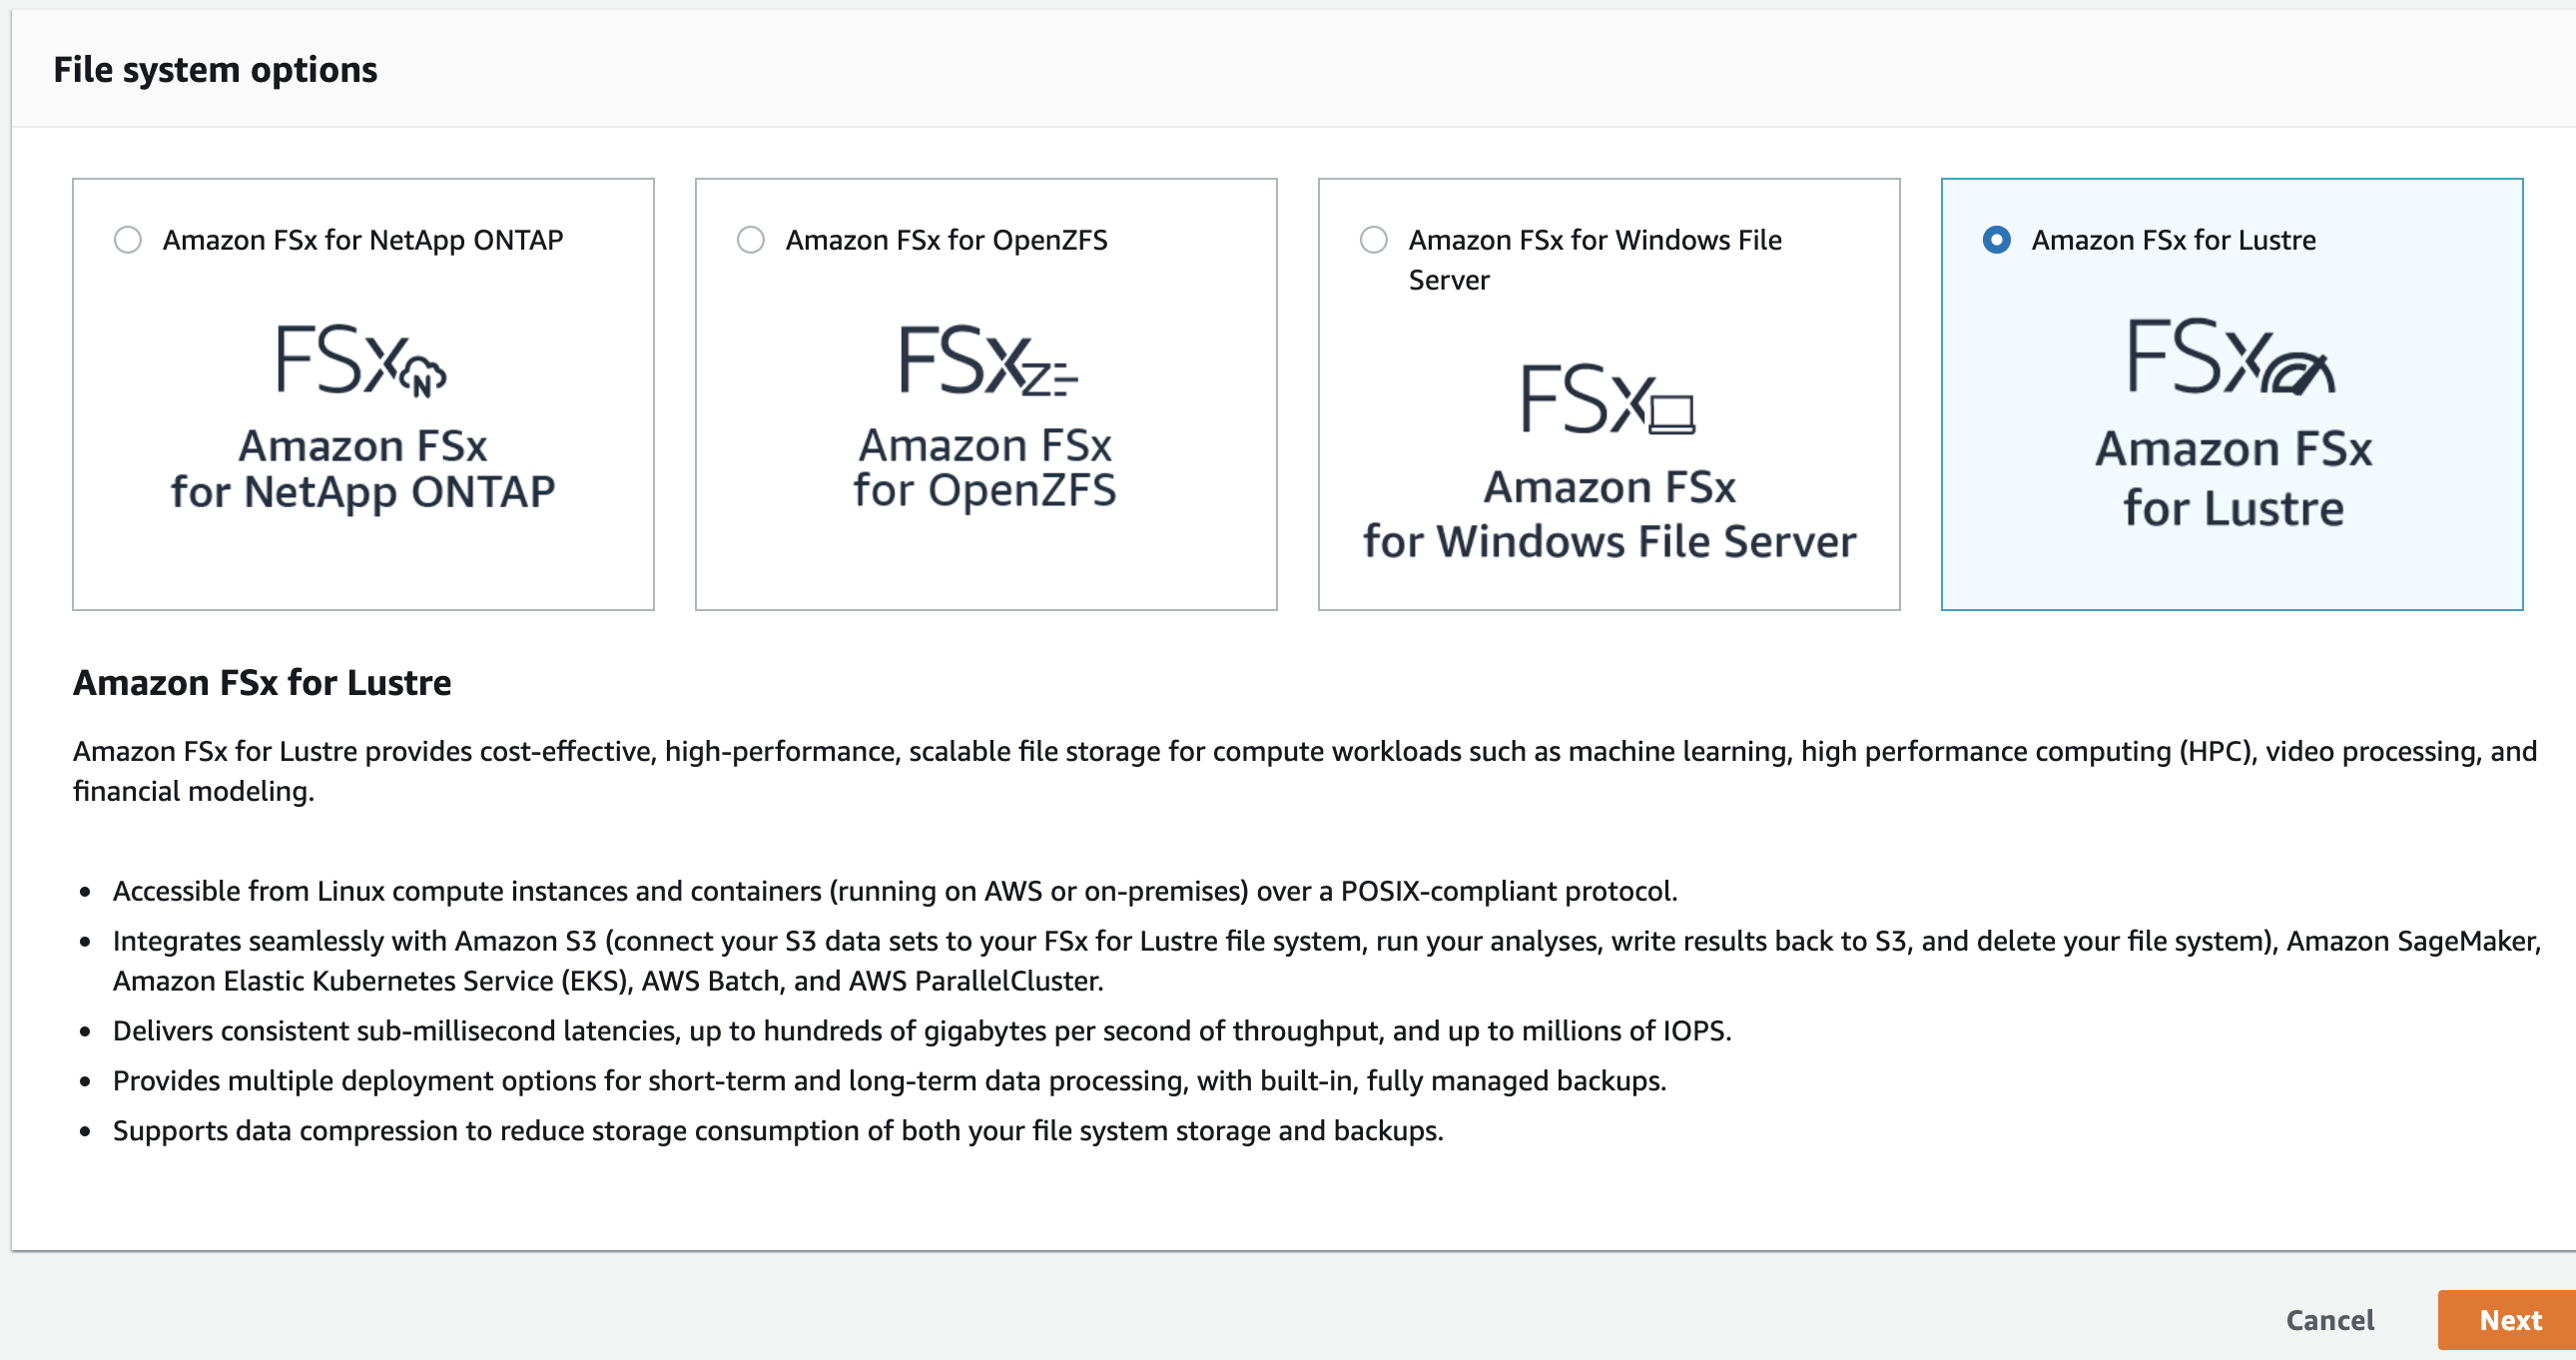The width and height of the screenshot is (2576, 1360).
Task: Click the bullet about POSIX-compliant protocol access
Action: [895, 891]
